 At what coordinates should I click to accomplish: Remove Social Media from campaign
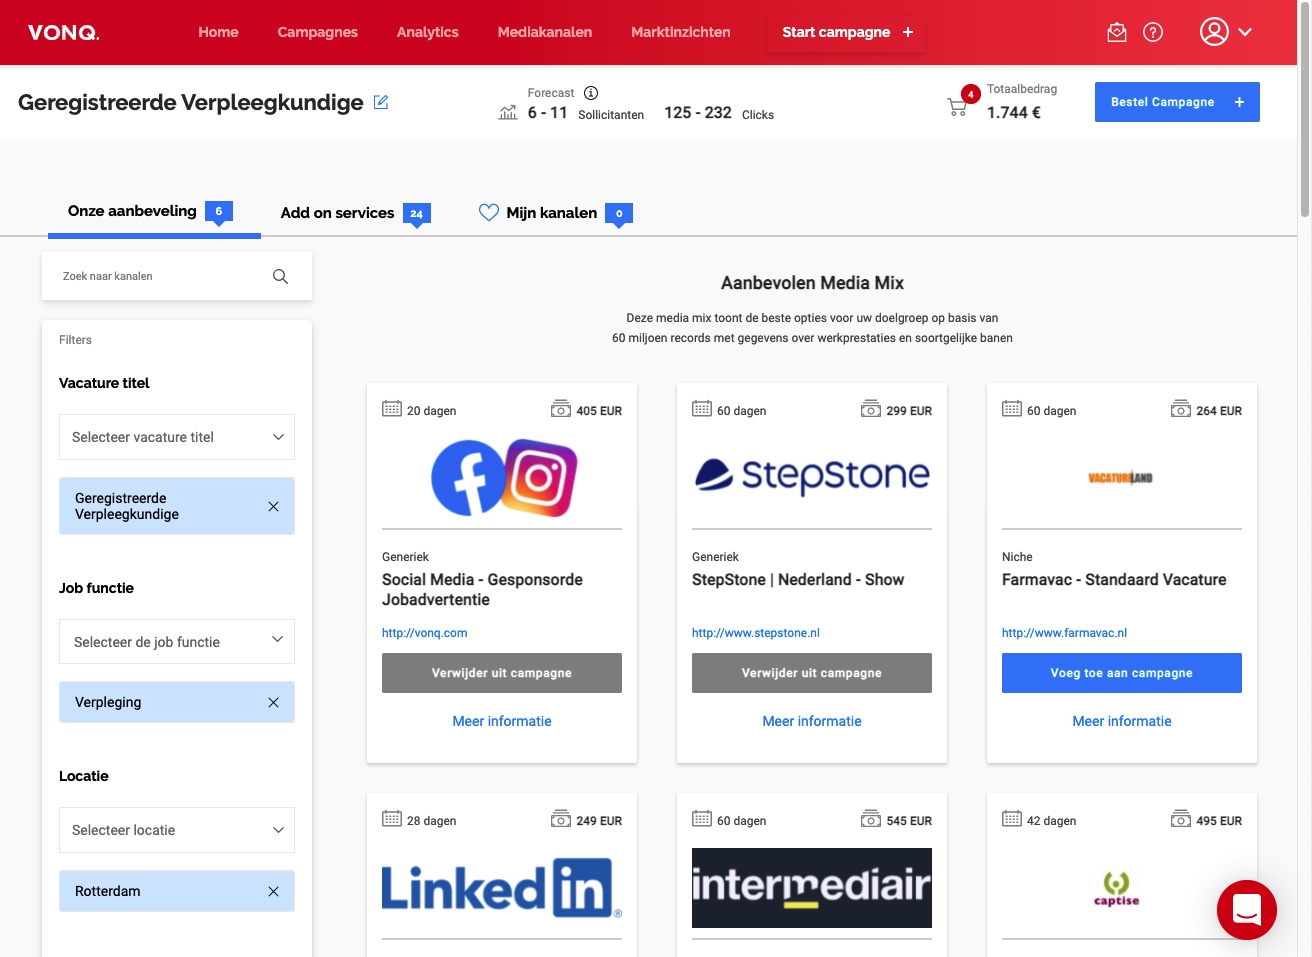click(x=502, y=673)
